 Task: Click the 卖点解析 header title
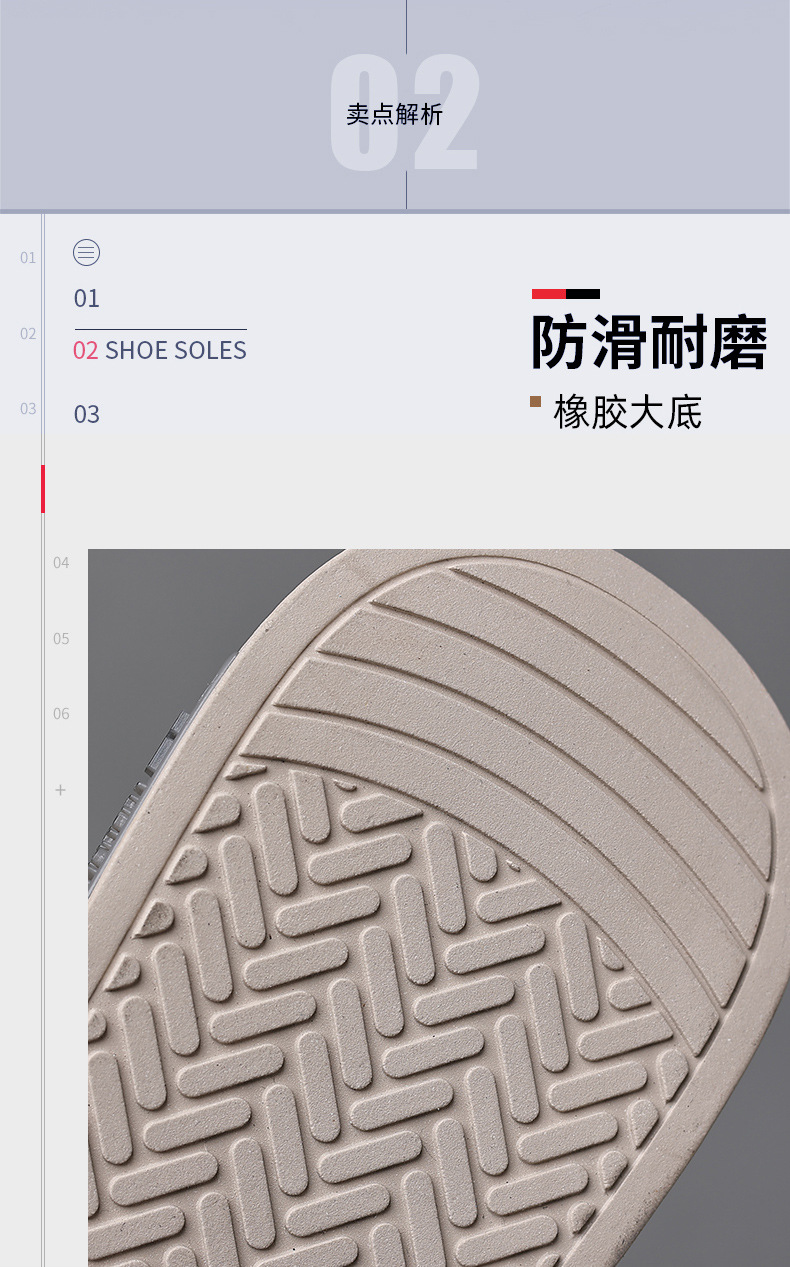[395, 114]
